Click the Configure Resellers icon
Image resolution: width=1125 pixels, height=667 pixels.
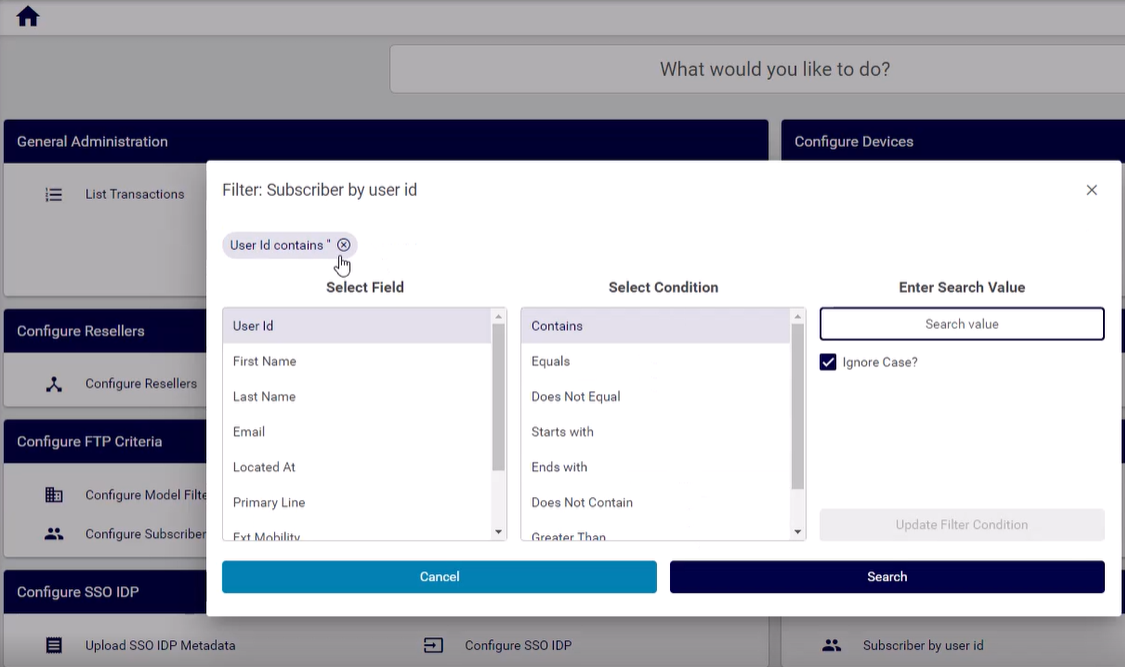point(54,384)
